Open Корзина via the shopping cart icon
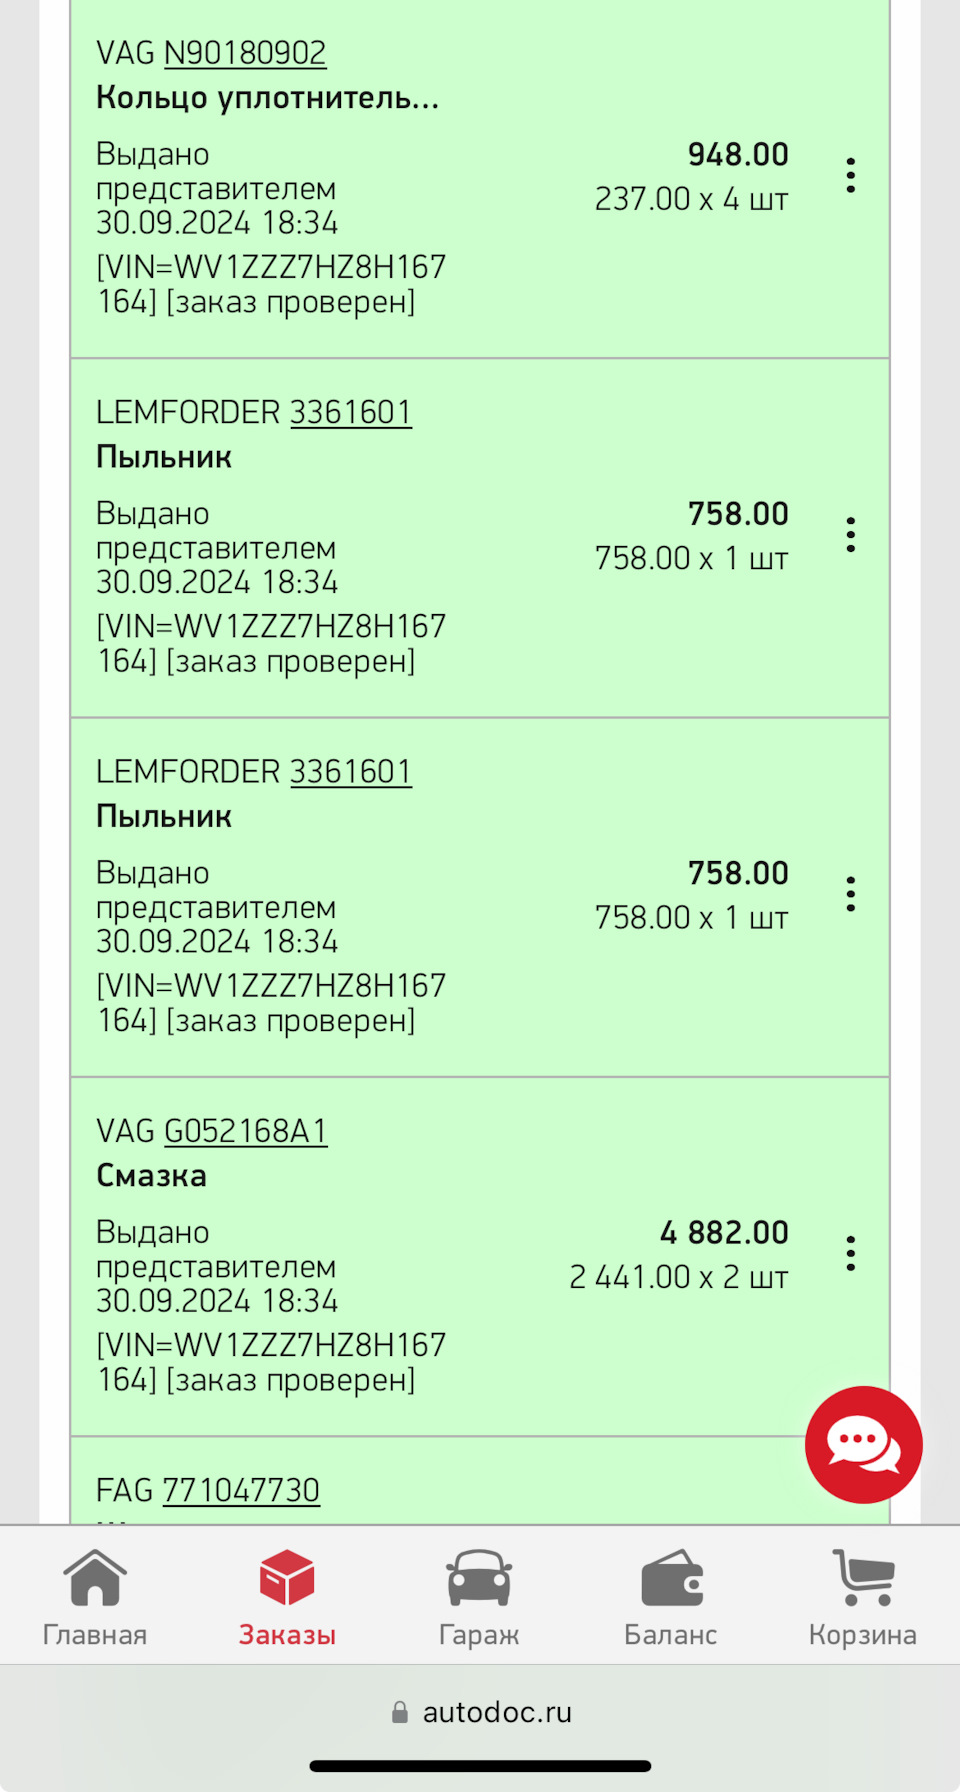Screen dimensions: 960x1792 tap(863, 1578)
